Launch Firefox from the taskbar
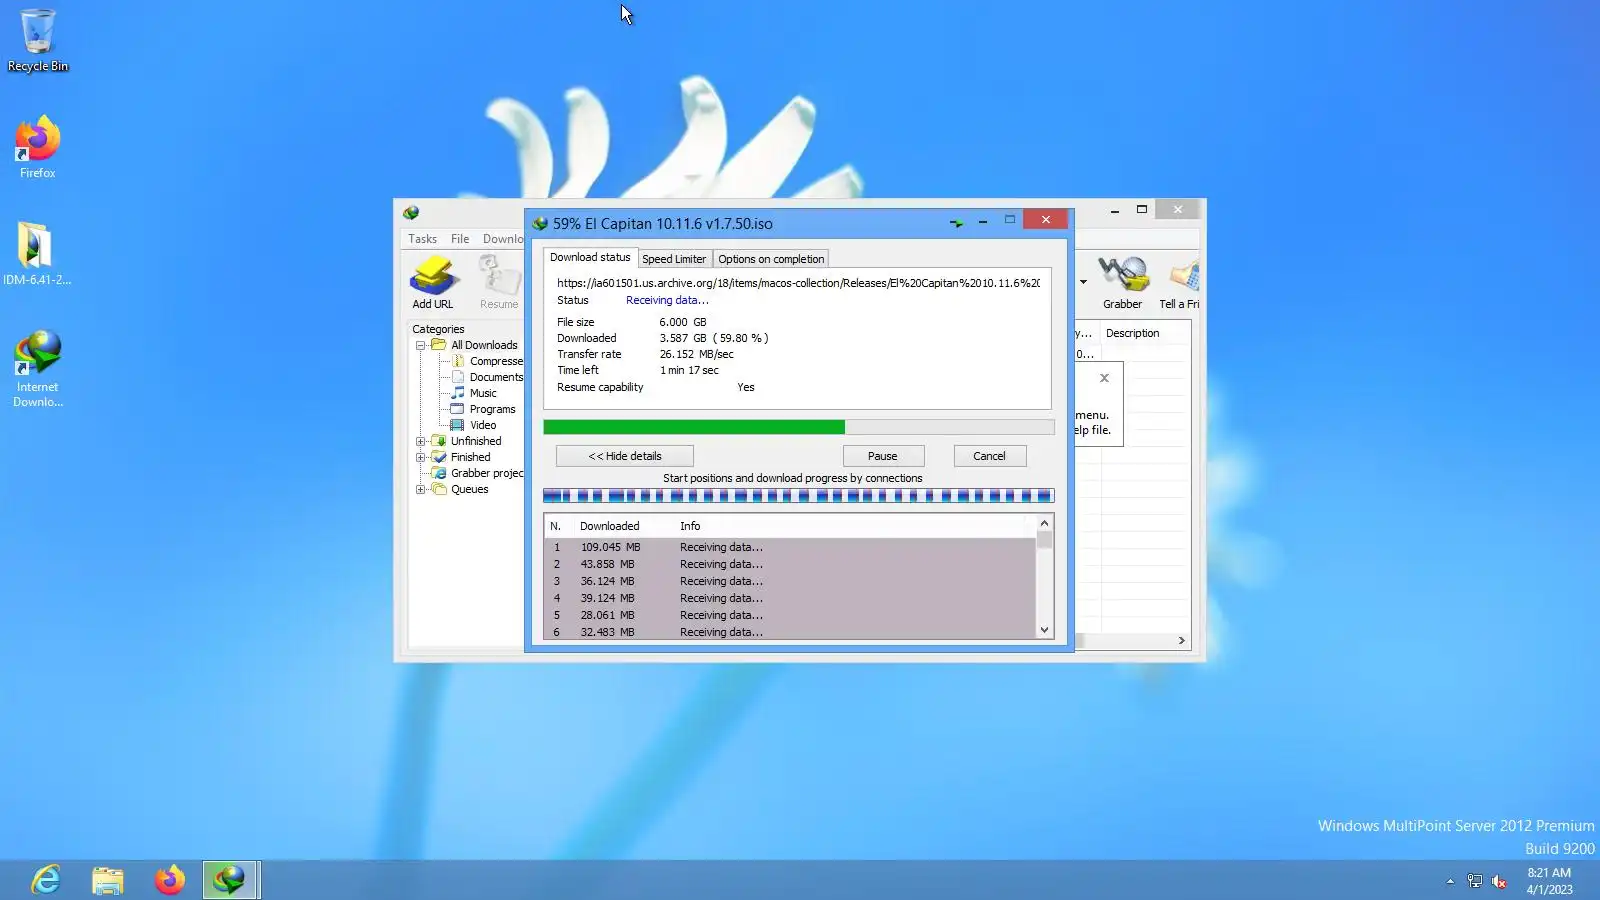This screenshot has width=1600, height=900. point(169,880)
